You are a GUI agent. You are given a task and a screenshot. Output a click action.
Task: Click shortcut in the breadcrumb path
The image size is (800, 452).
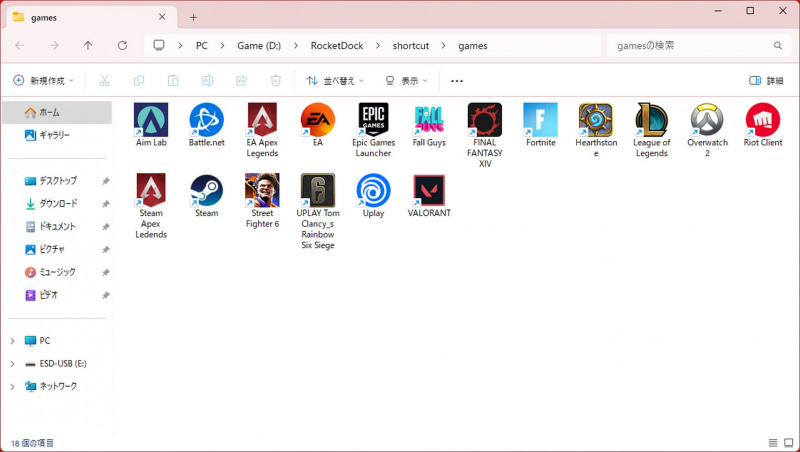[x=411, y=46]
